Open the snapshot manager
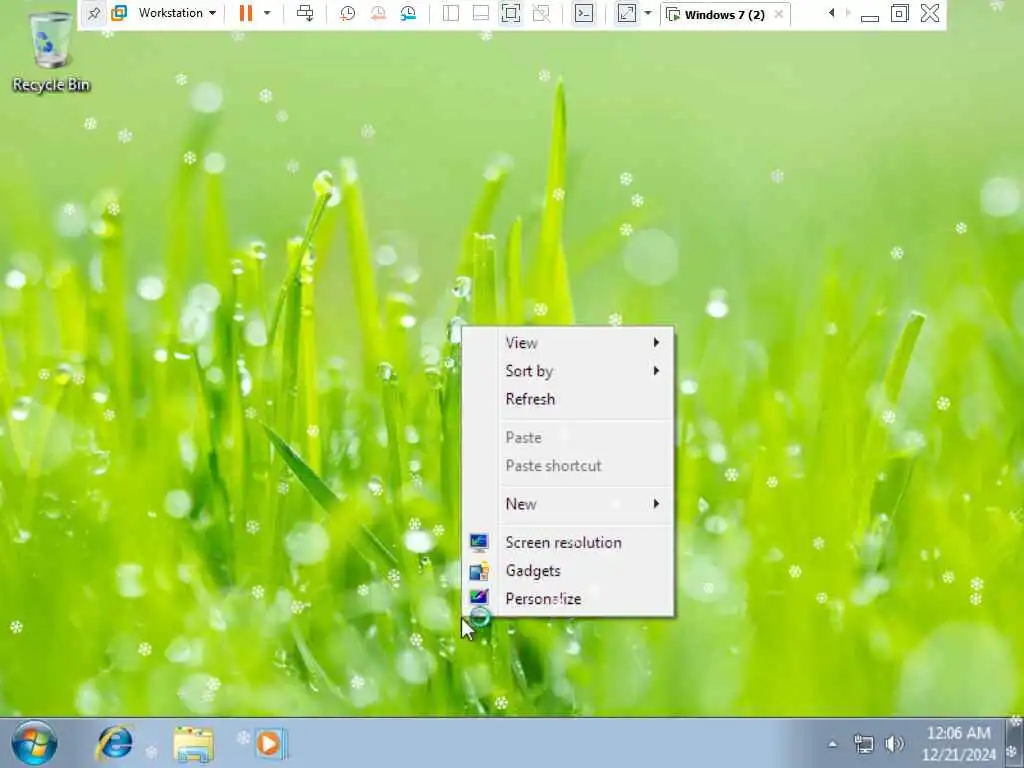 pyautogui.click(x=409, y=13)
